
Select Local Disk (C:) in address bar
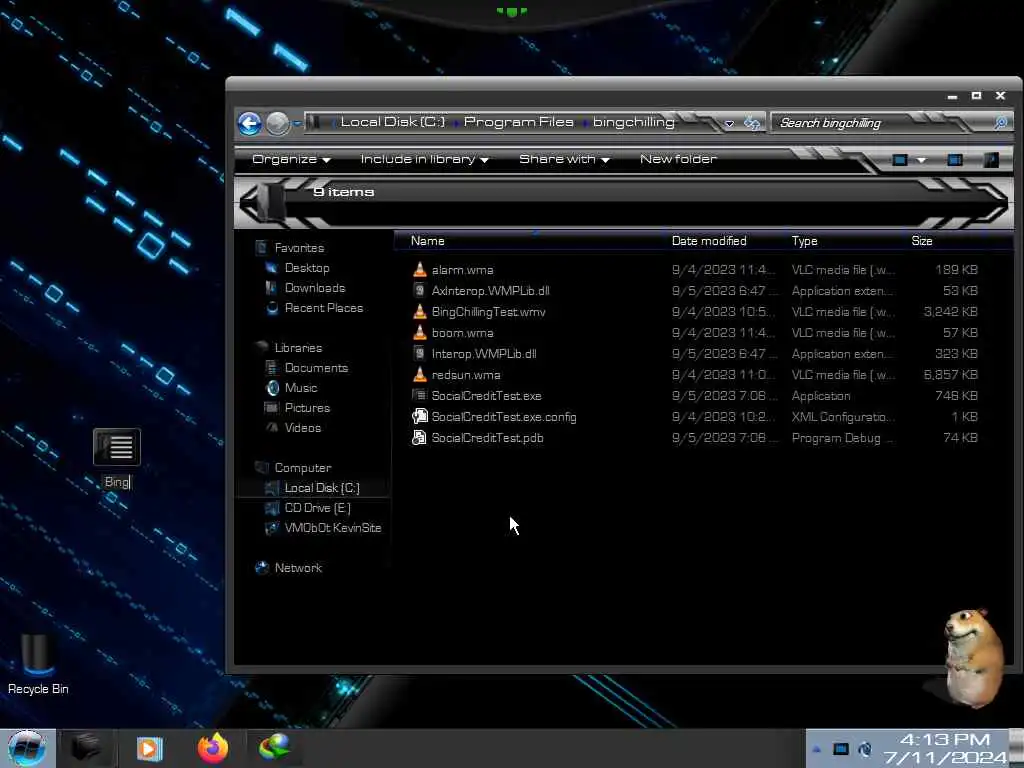[x=392, y=122]
